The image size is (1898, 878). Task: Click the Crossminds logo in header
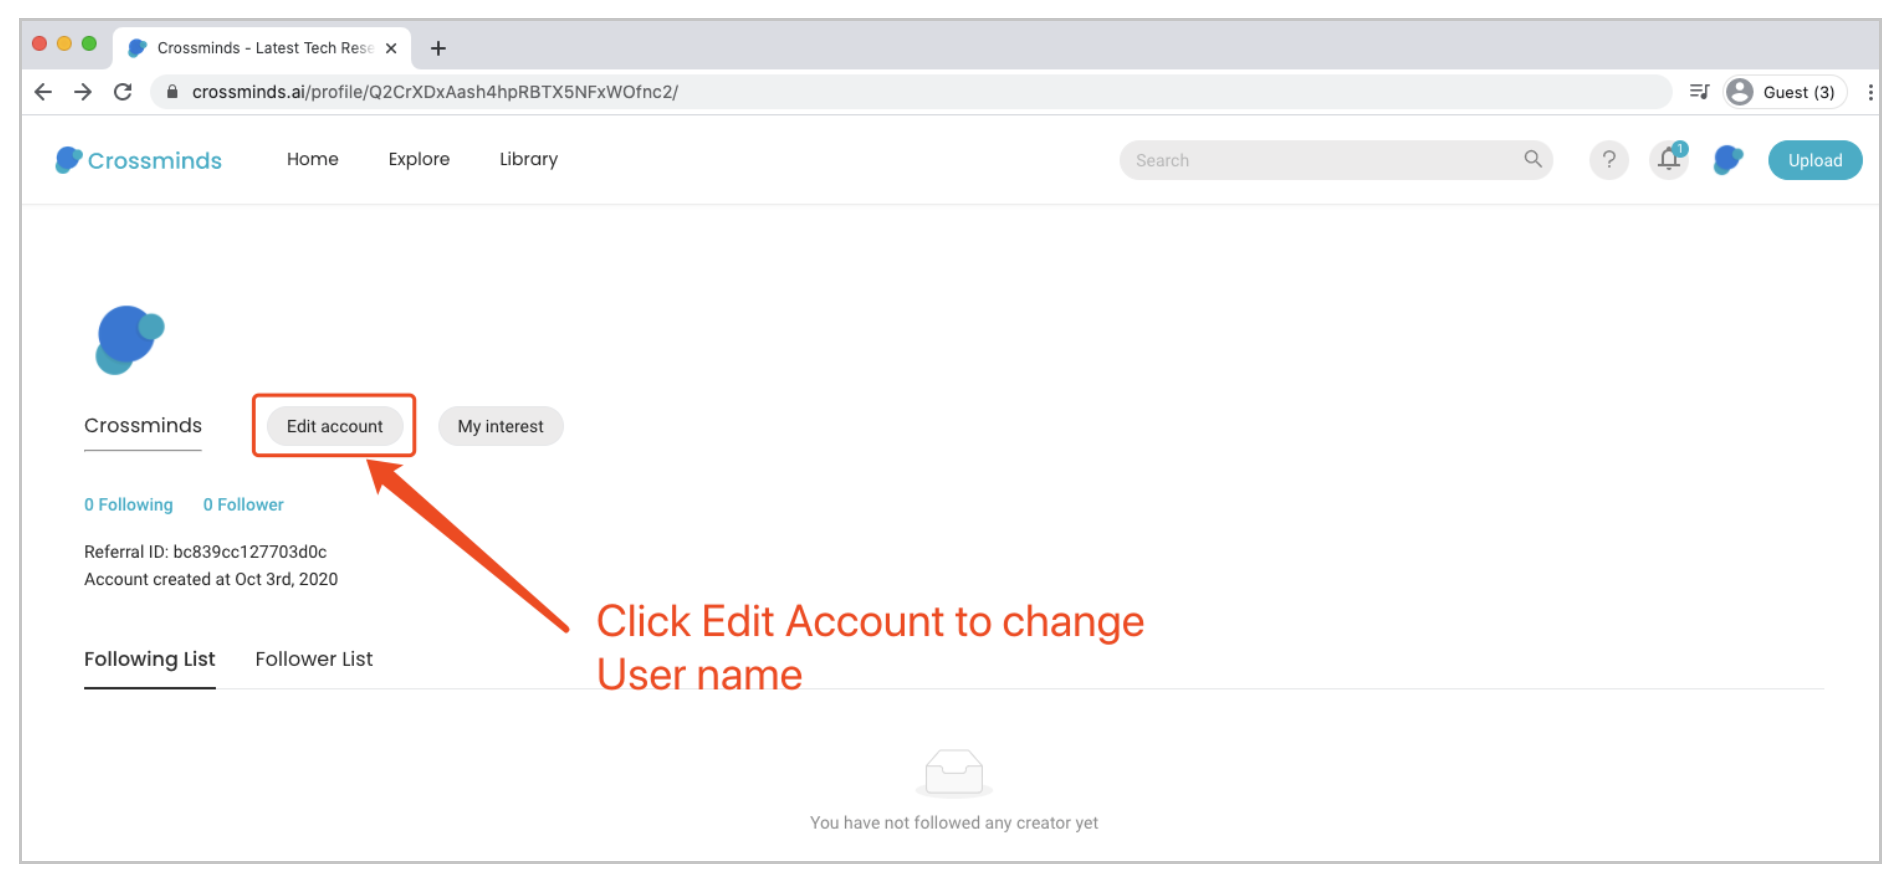(x=138, y=160)
